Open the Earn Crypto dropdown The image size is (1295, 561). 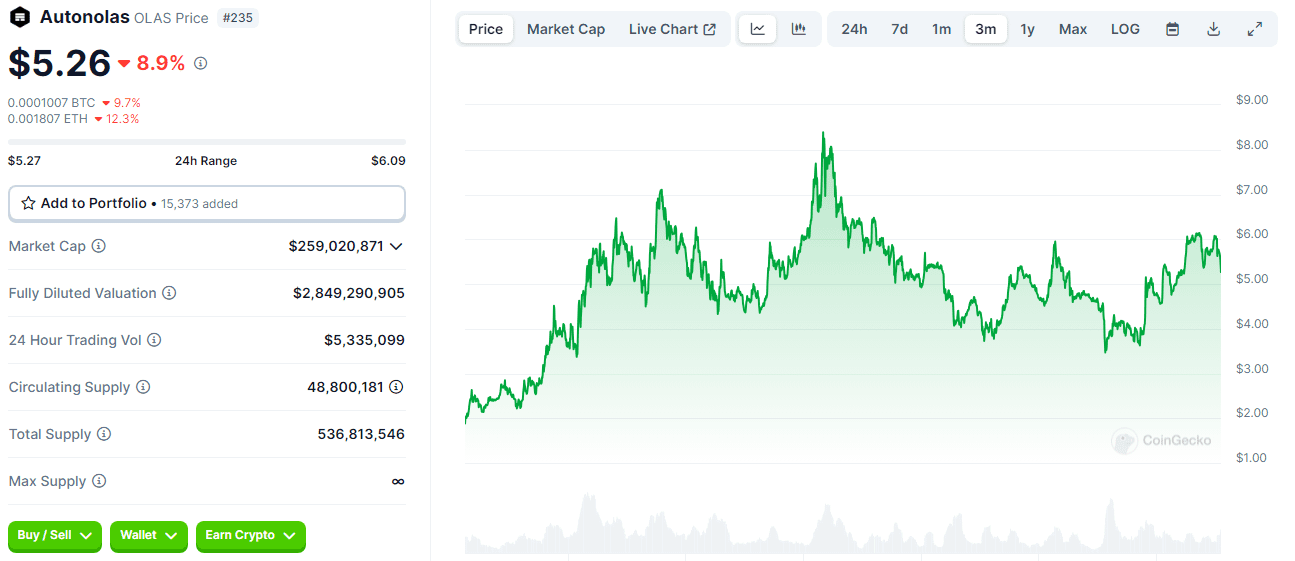[x=251, y=536]
